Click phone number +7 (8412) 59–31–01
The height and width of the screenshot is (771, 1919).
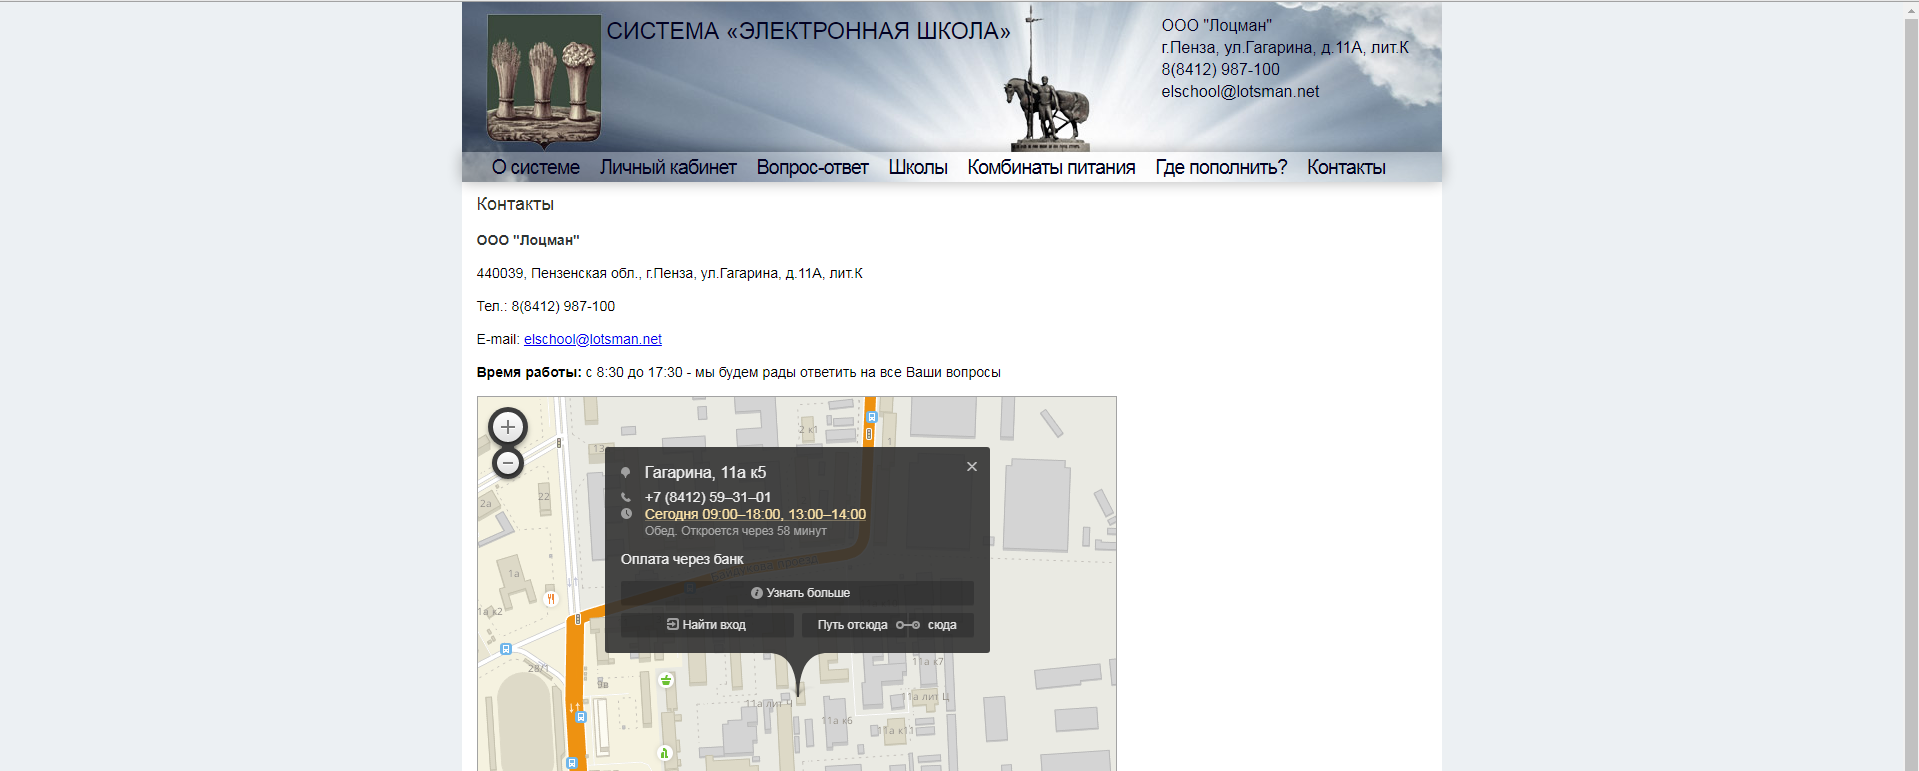tap(707, 497)
